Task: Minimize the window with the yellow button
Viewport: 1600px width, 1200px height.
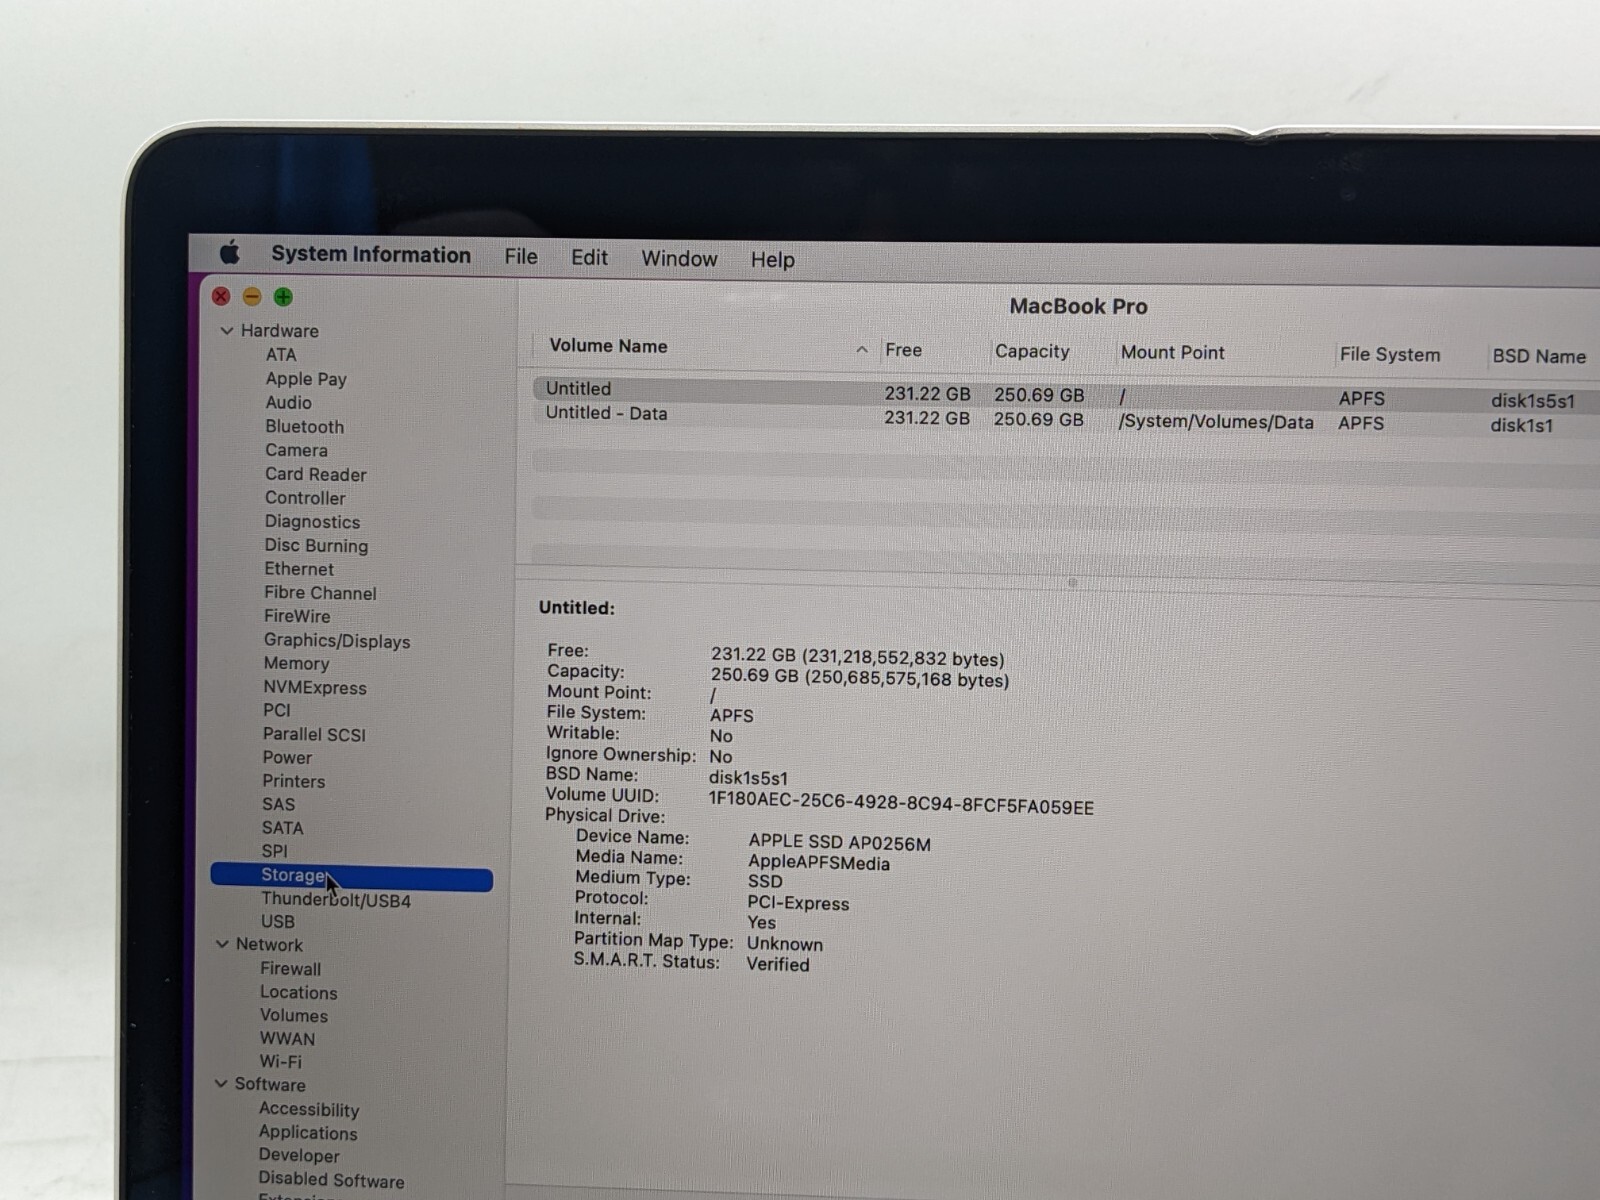Action: tap(252, 297)
